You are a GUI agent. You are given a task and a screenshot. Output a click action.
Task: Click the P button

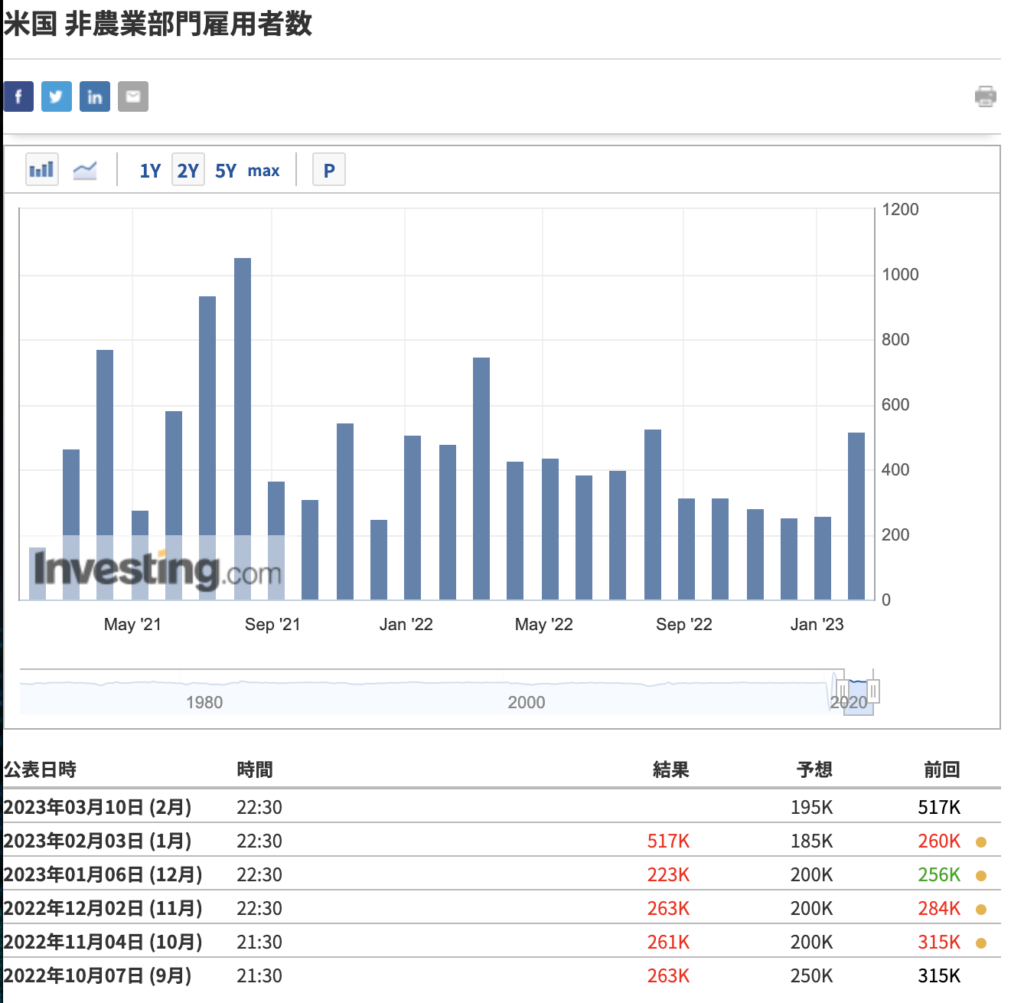329,170
